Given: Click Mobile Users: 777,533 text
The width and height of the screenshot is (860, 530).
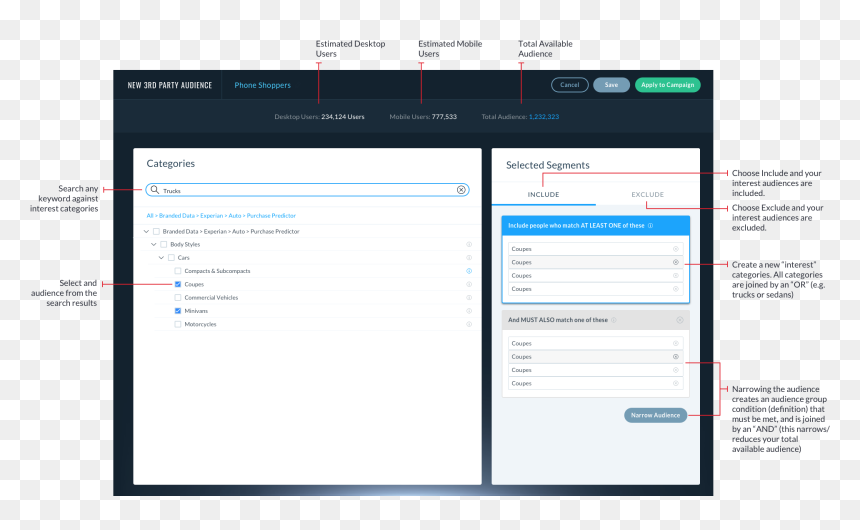Looking at the screenshot, I should click(423, 117).
